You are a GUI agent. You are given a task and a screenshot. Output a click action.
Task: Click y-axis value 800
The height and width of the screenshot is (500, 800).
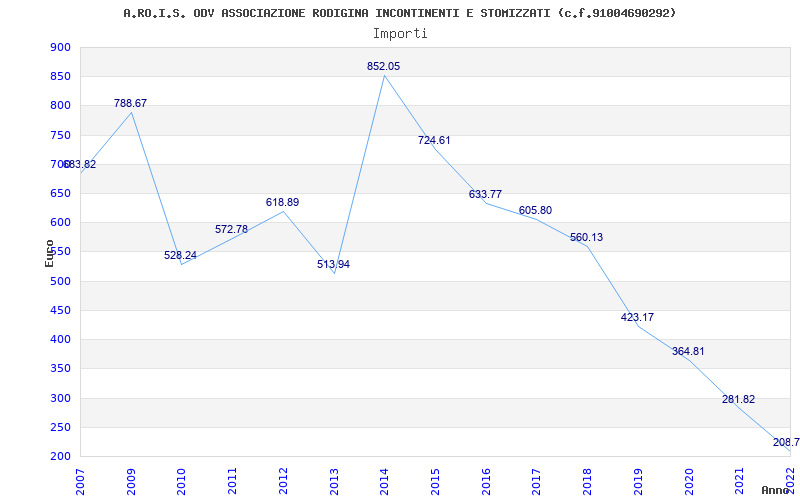point(60,106)
